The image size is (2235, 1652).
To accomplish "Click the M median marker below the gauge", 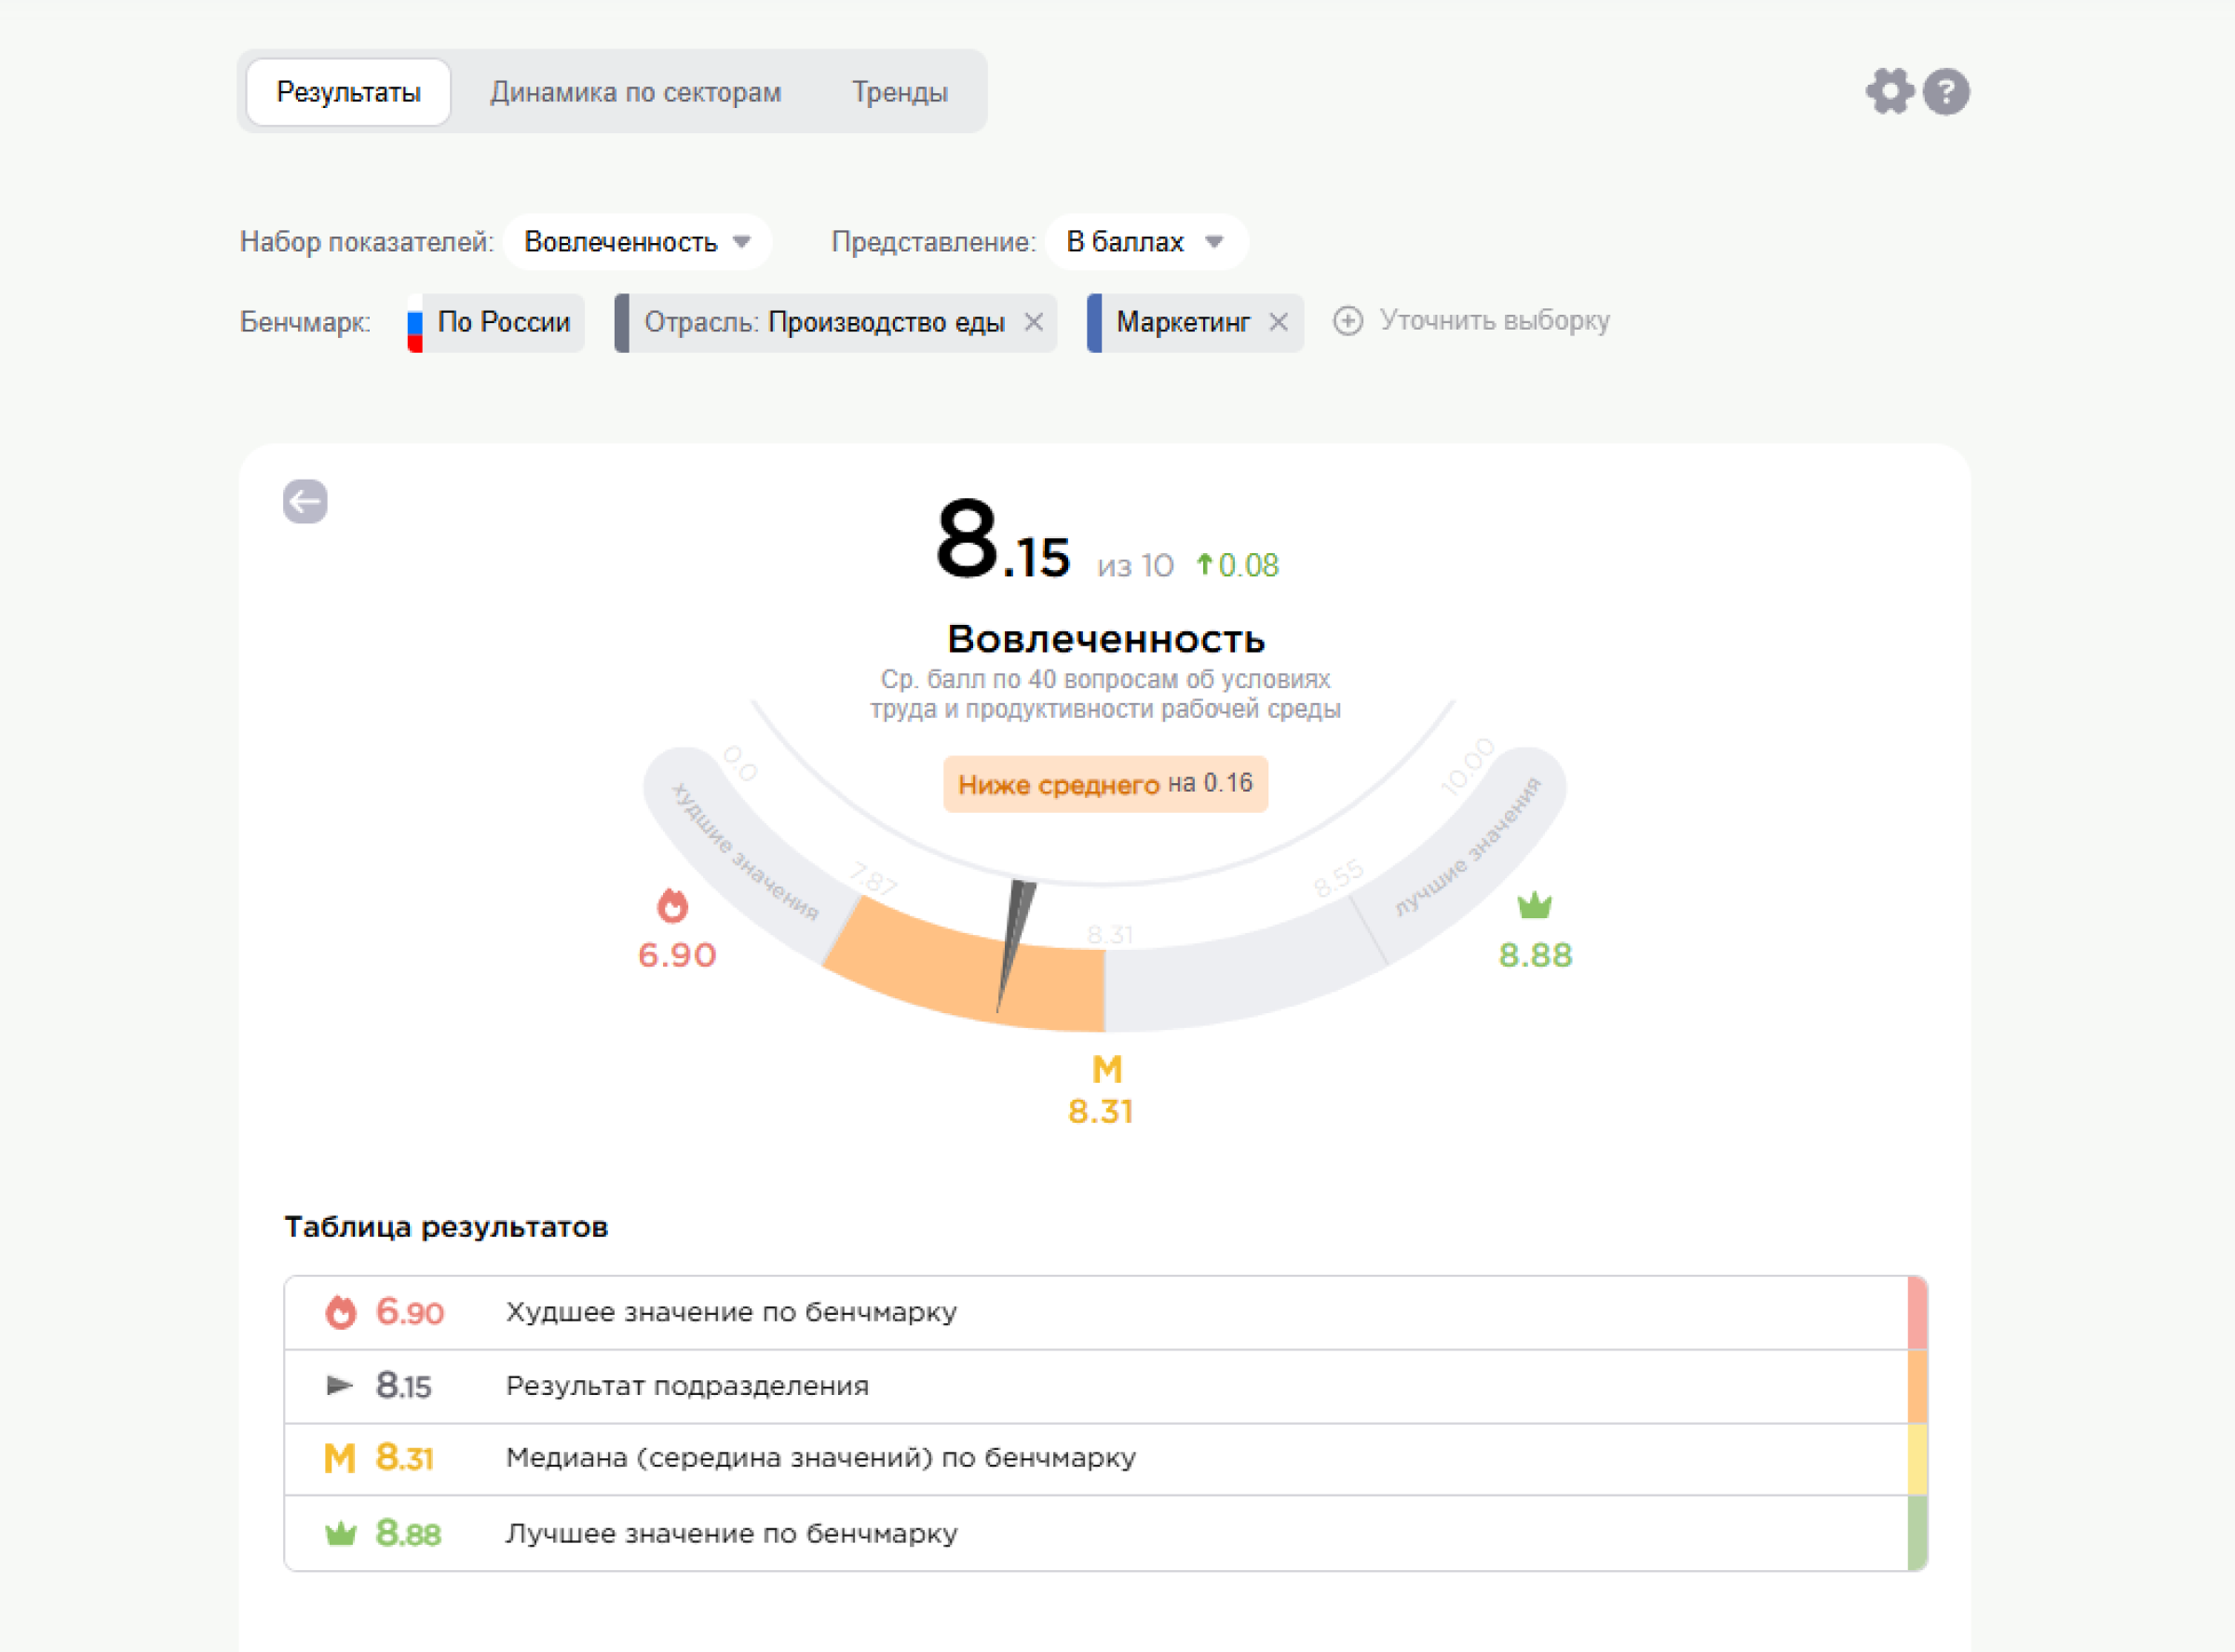I will tap(1107, 1070).
